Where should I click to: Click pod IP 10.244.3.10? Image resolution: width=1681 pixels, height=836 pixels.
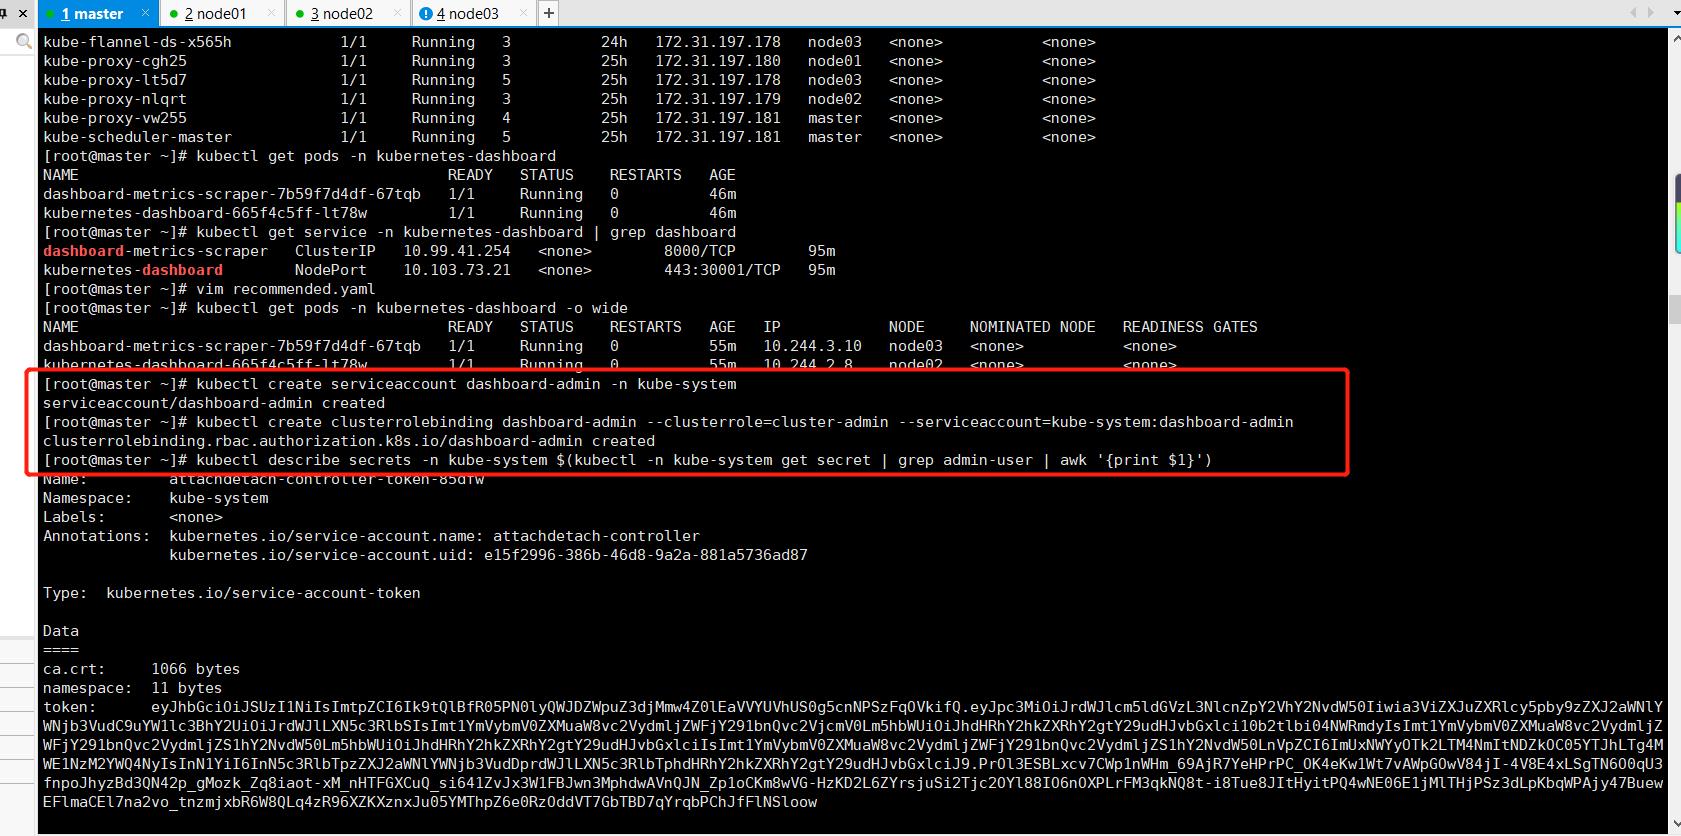point(812,346)
